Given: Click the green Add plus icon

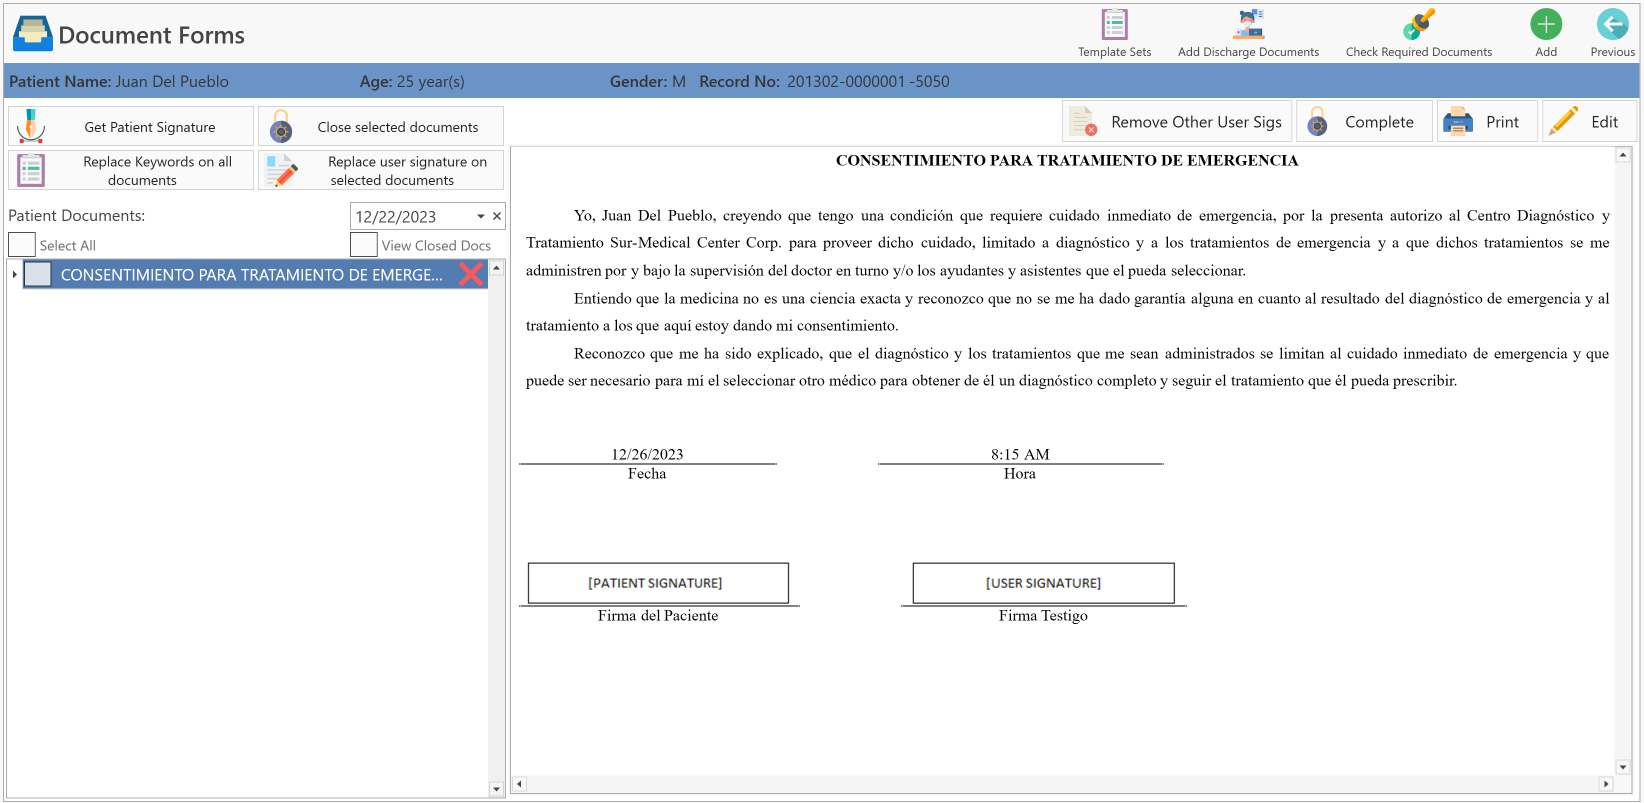Looking at the screenshot, I should (x=1546, y=24).
